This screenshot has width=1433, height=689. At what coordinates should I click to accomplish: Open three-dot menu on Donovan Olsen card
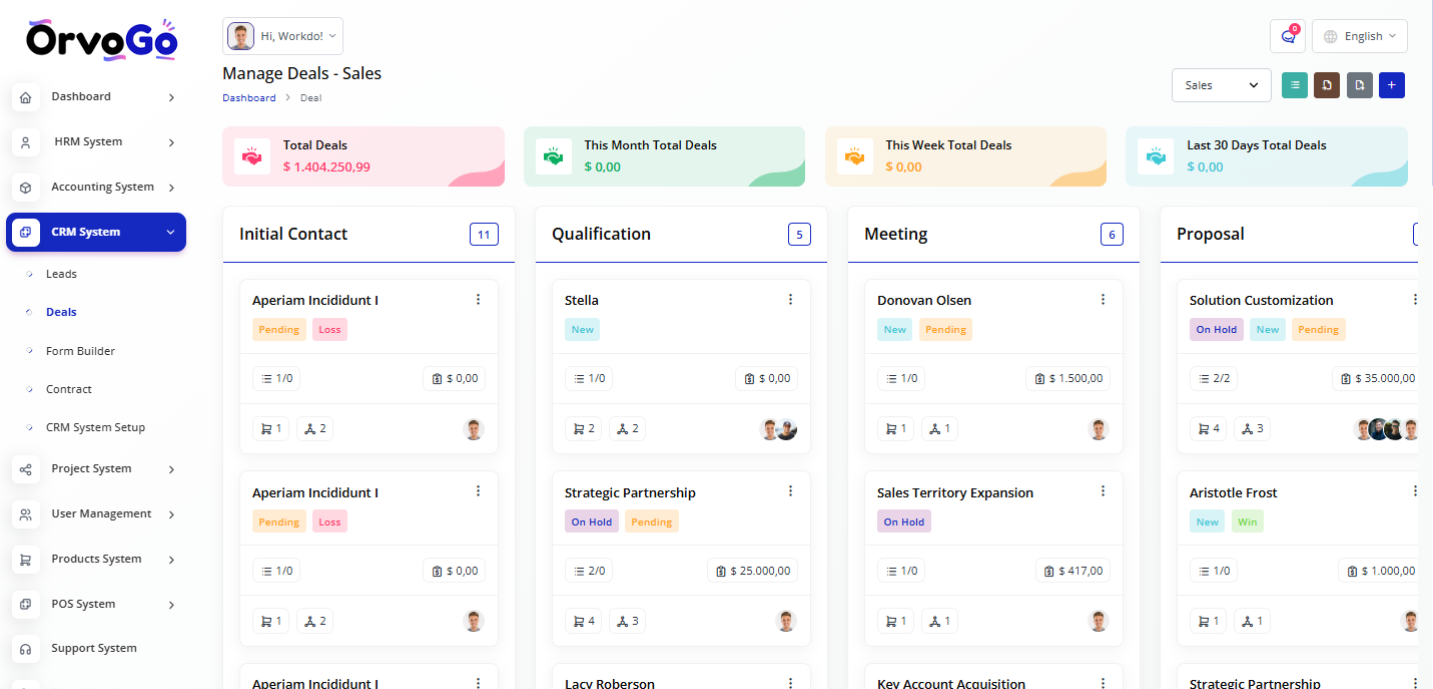[1103, 300]
